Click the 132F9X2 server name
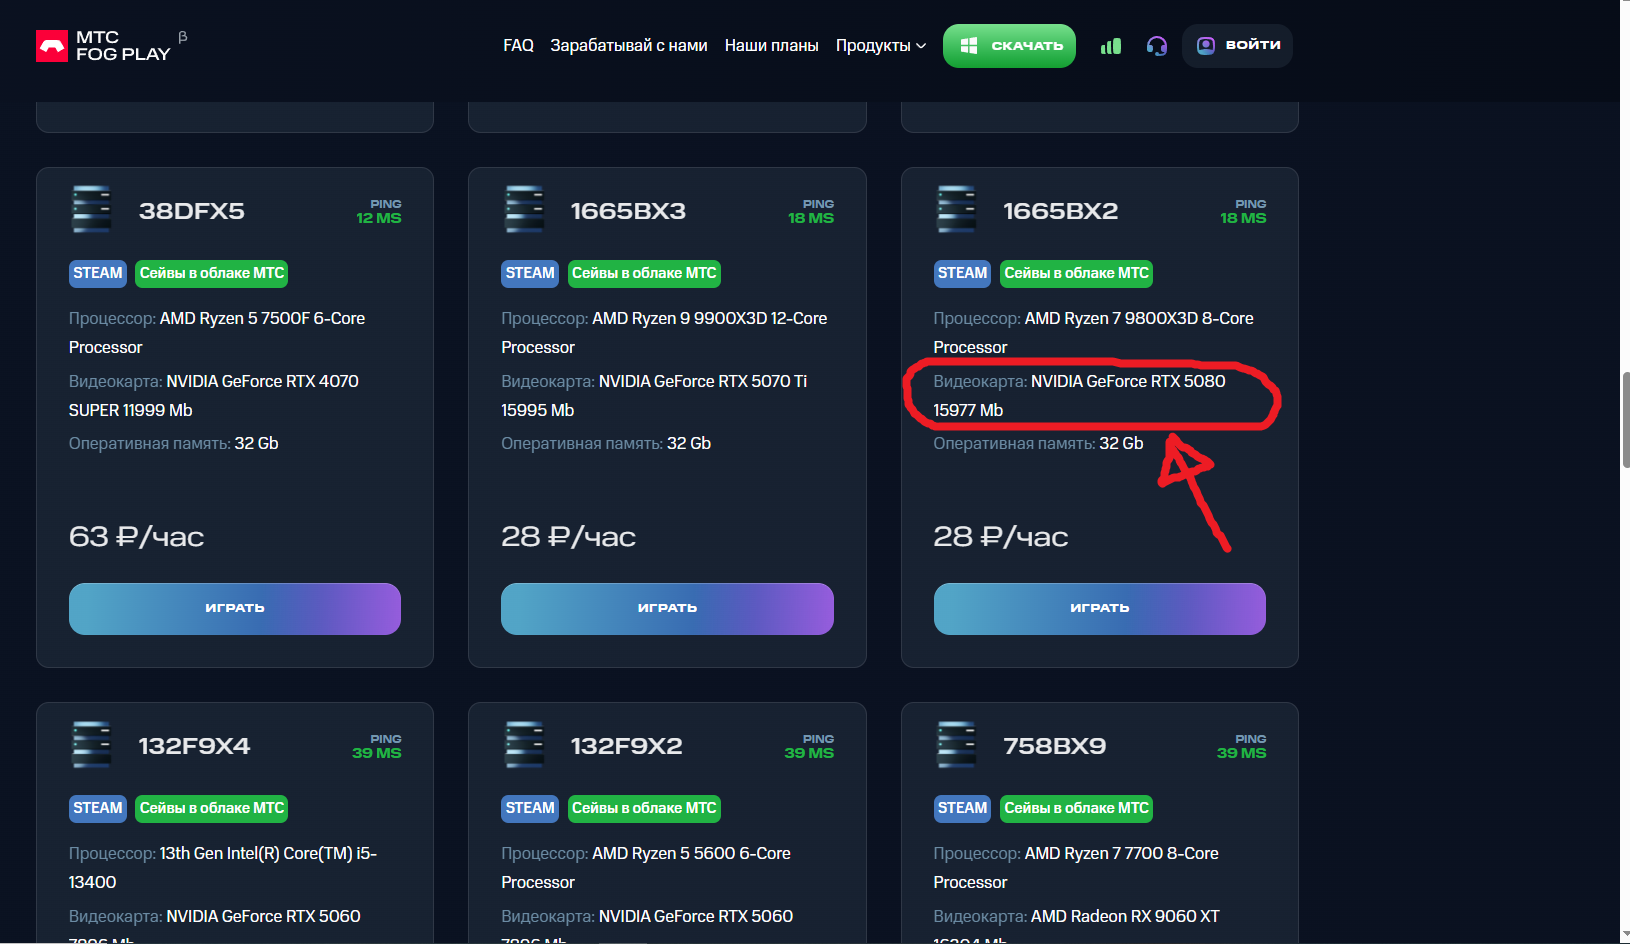The width and height of the screenshot is (1630, 944). coord(626,746)
